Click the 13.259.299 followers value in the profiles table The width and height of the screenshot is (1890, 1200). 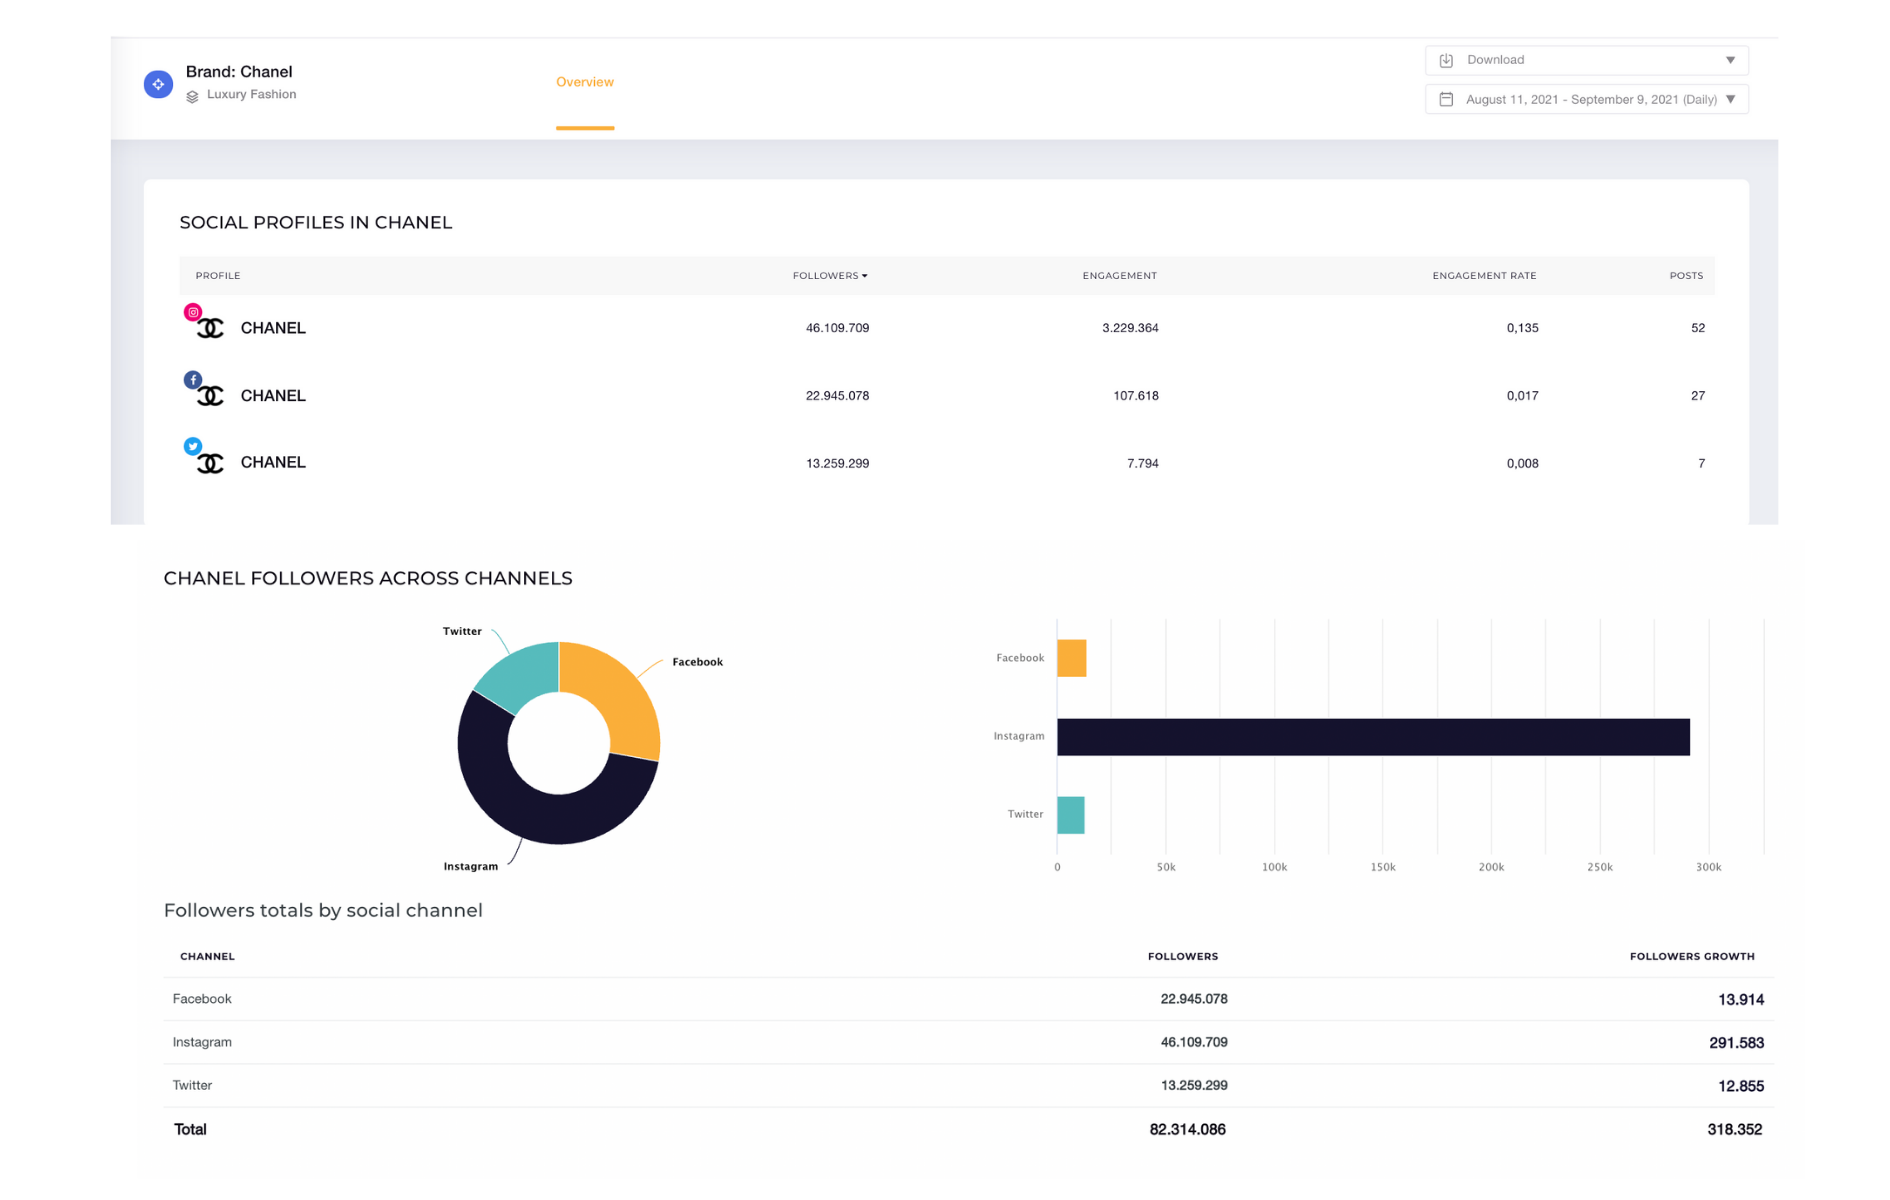[837, 464]
